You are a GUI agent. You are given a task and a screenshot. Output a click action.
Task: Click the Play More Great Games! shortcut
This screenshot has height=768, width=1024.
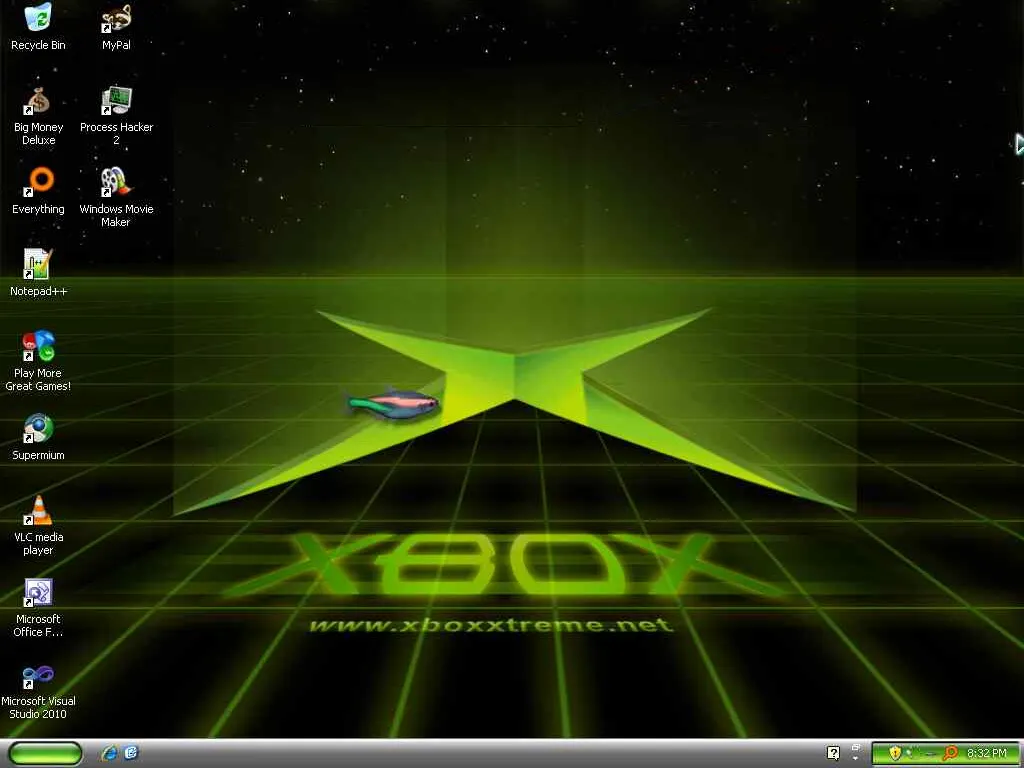click(x=38, y=362)
